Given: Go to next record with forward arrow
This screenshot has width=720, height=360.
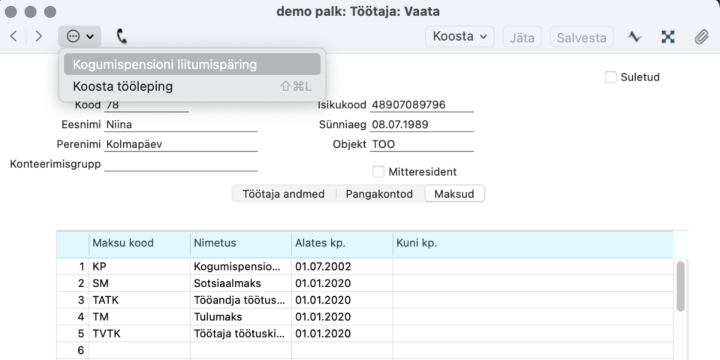Looking at the screenshot, I should pos(39,36).
